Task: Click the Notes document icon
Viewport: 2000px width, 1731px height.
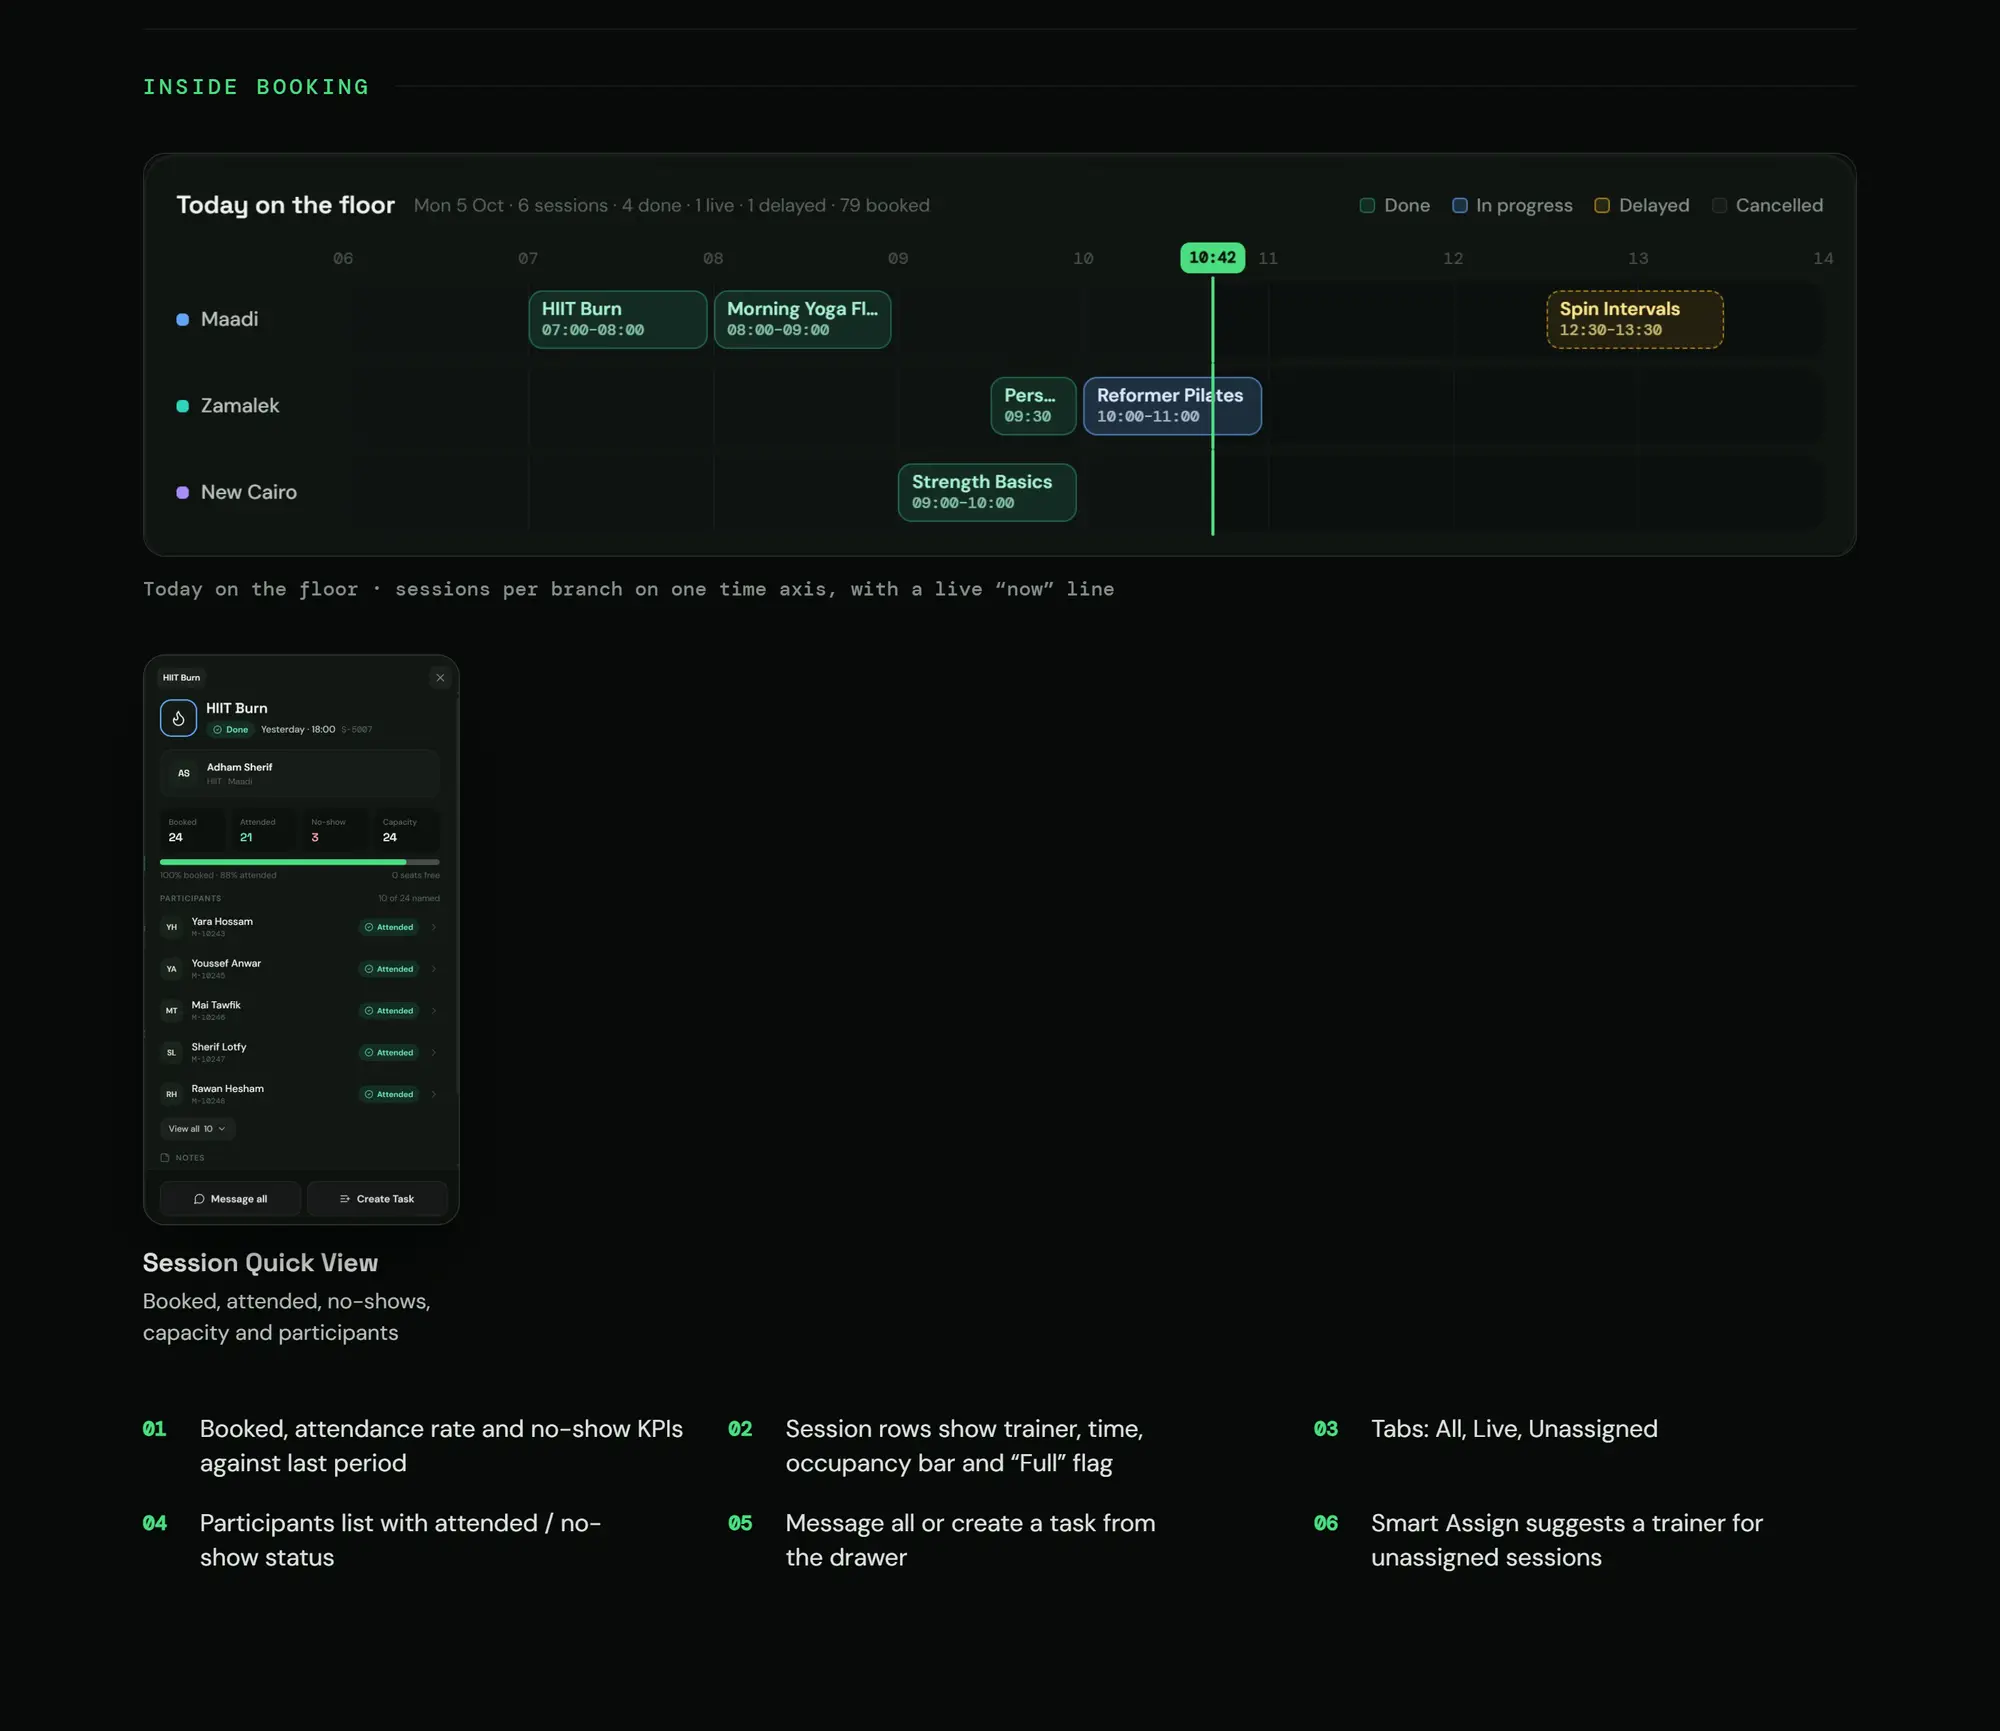Action: tap(165, 1158)
